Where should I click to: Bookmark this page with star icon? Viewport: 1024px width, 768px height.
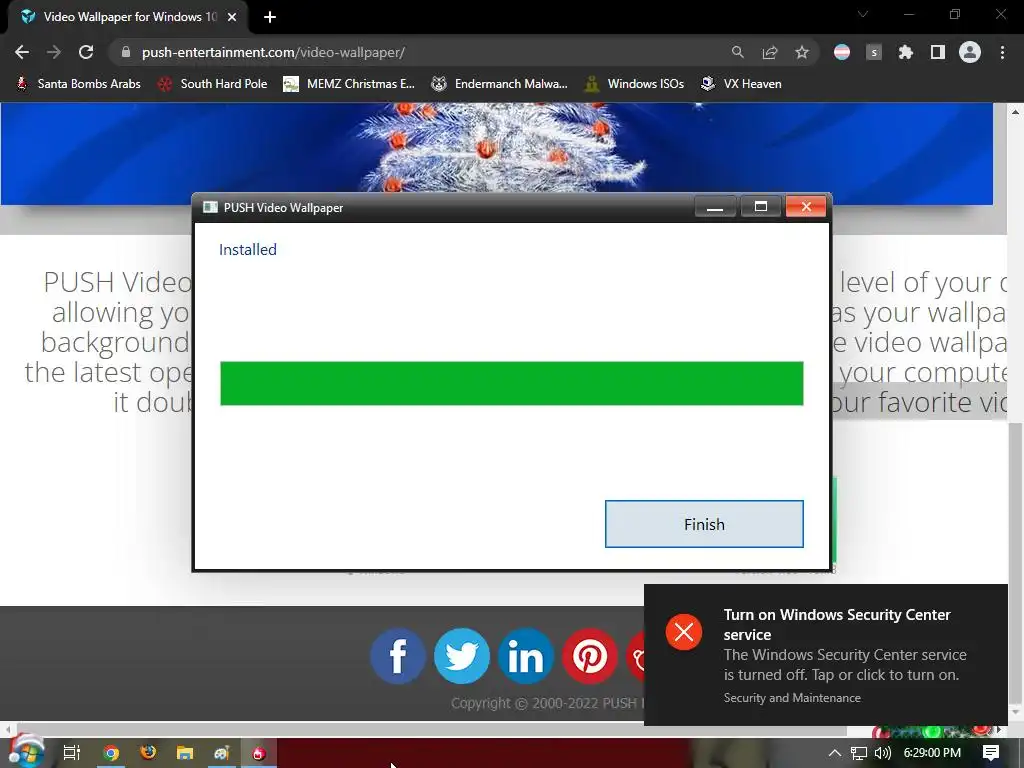802,52
